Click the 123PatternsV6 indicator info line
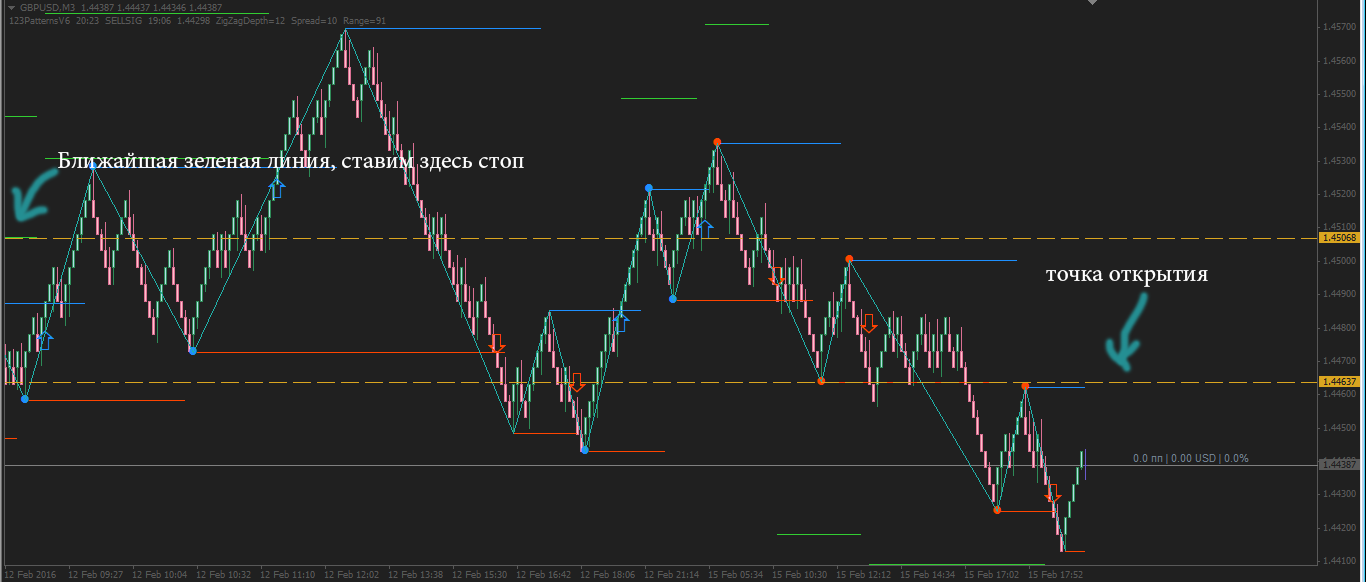 pos(197,20)
